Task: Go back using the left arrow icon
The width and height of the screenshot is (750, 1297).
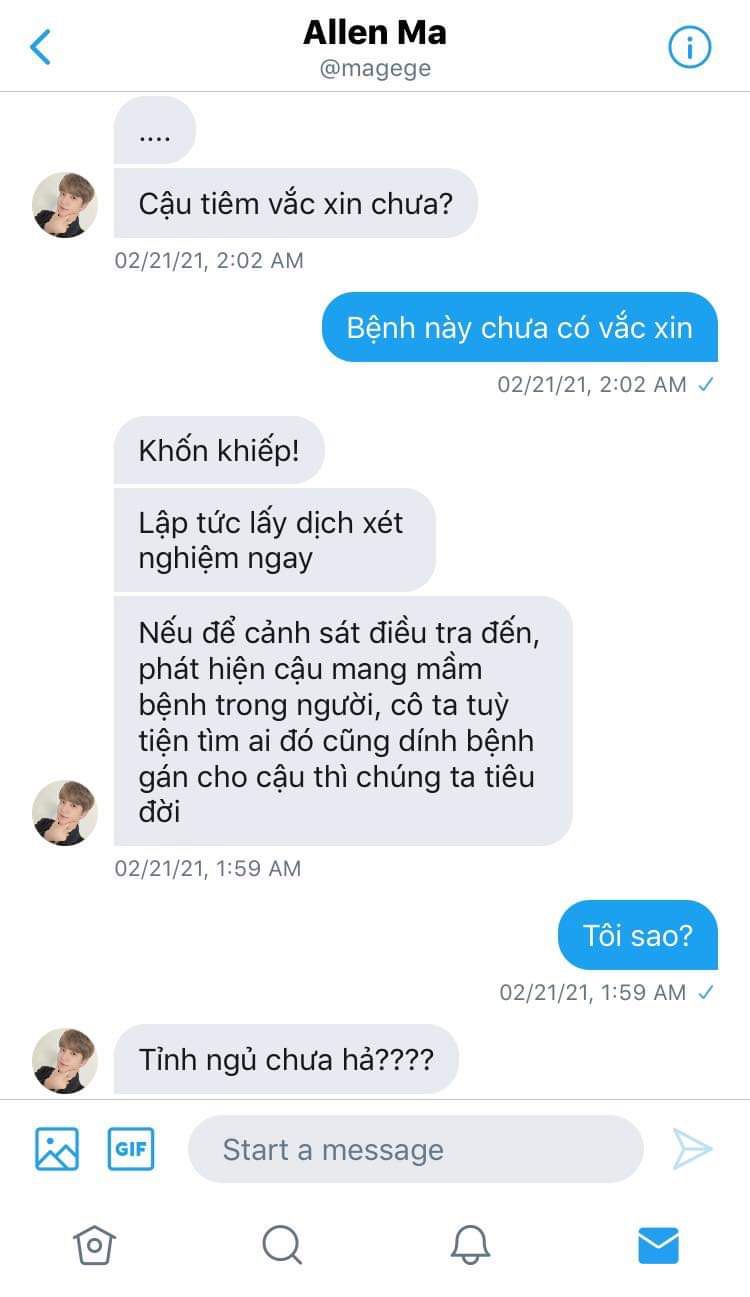Action: [x=40, y=47]
